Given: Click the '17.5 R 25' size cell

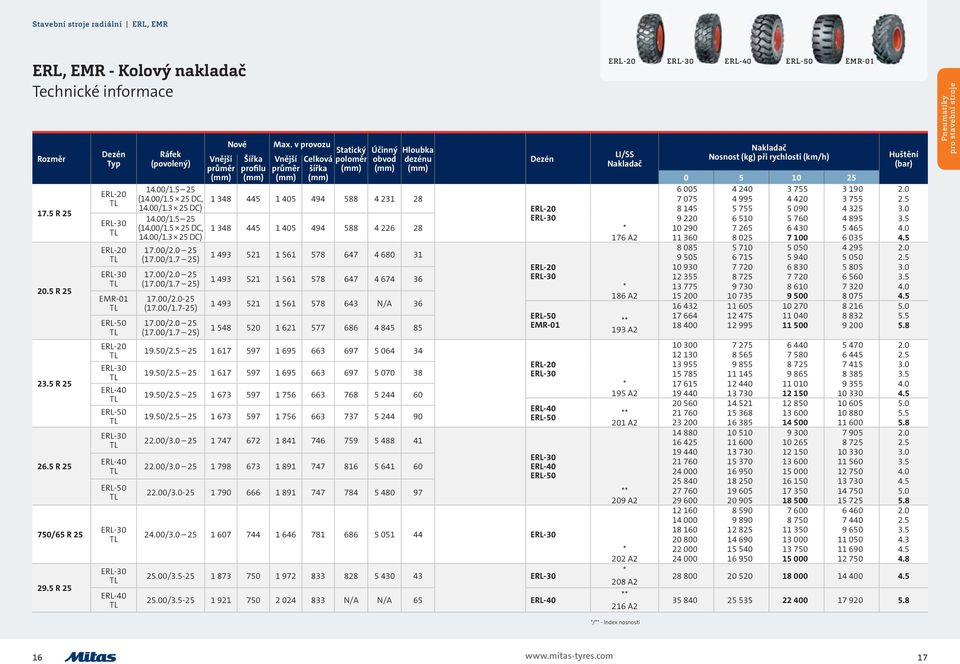Looking at the screenshot, I should click(54, 214).
